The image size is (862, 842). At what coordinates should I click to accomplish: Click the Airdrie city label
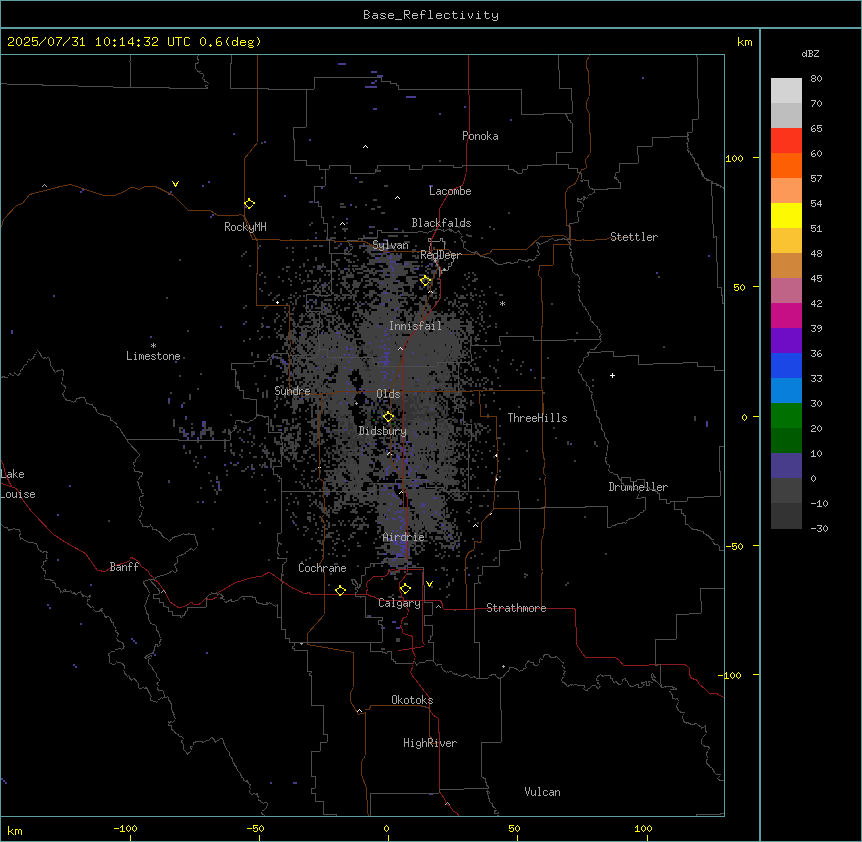(x=404, y=537)
